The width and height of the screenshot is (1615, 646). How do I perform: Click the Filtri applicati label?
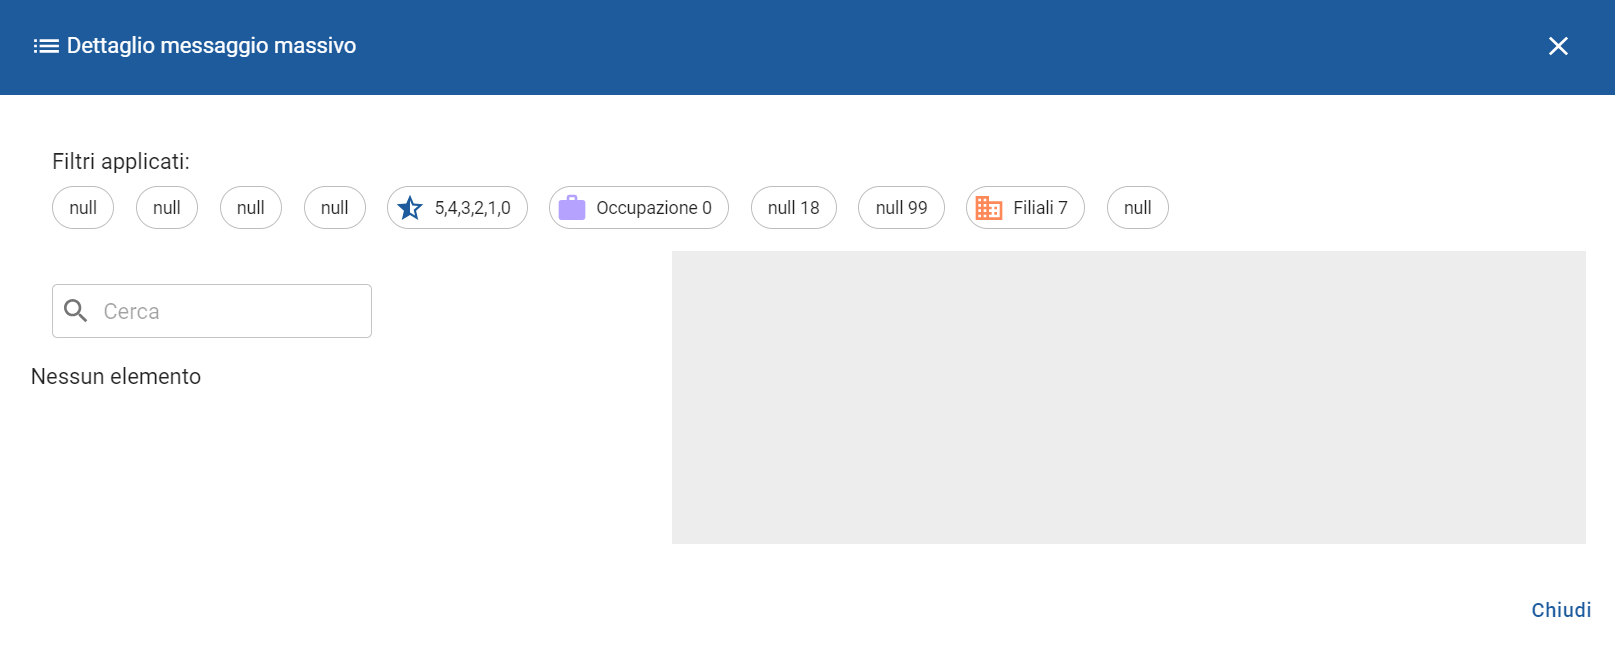click(x=121, y=162)
